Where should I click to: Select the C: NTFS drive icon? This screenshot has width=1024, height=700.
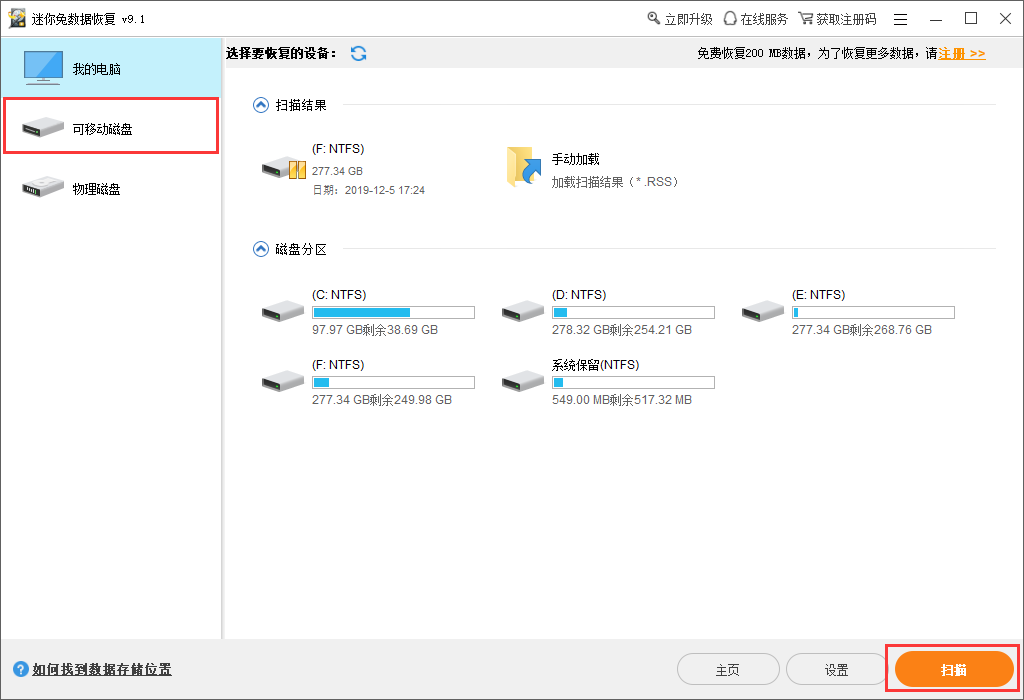(283, 310)
